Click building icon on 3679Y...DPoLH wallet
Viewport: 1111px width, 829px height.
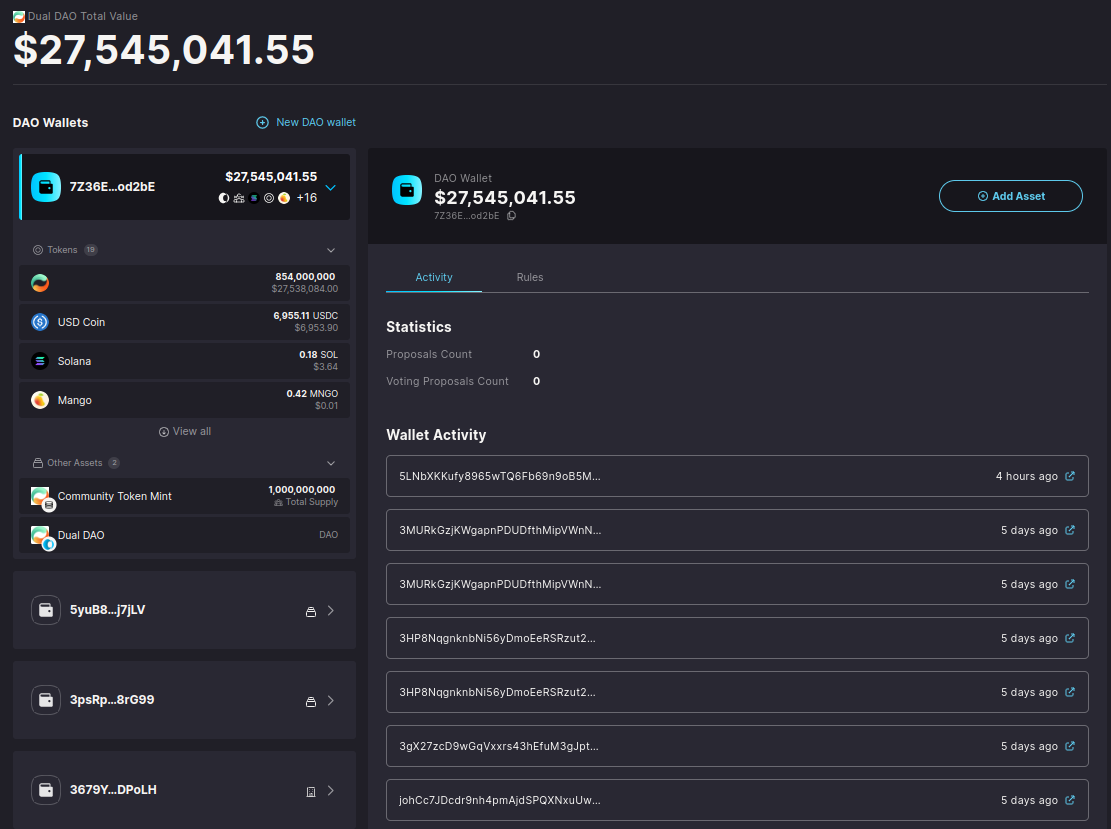pos(310,791)
